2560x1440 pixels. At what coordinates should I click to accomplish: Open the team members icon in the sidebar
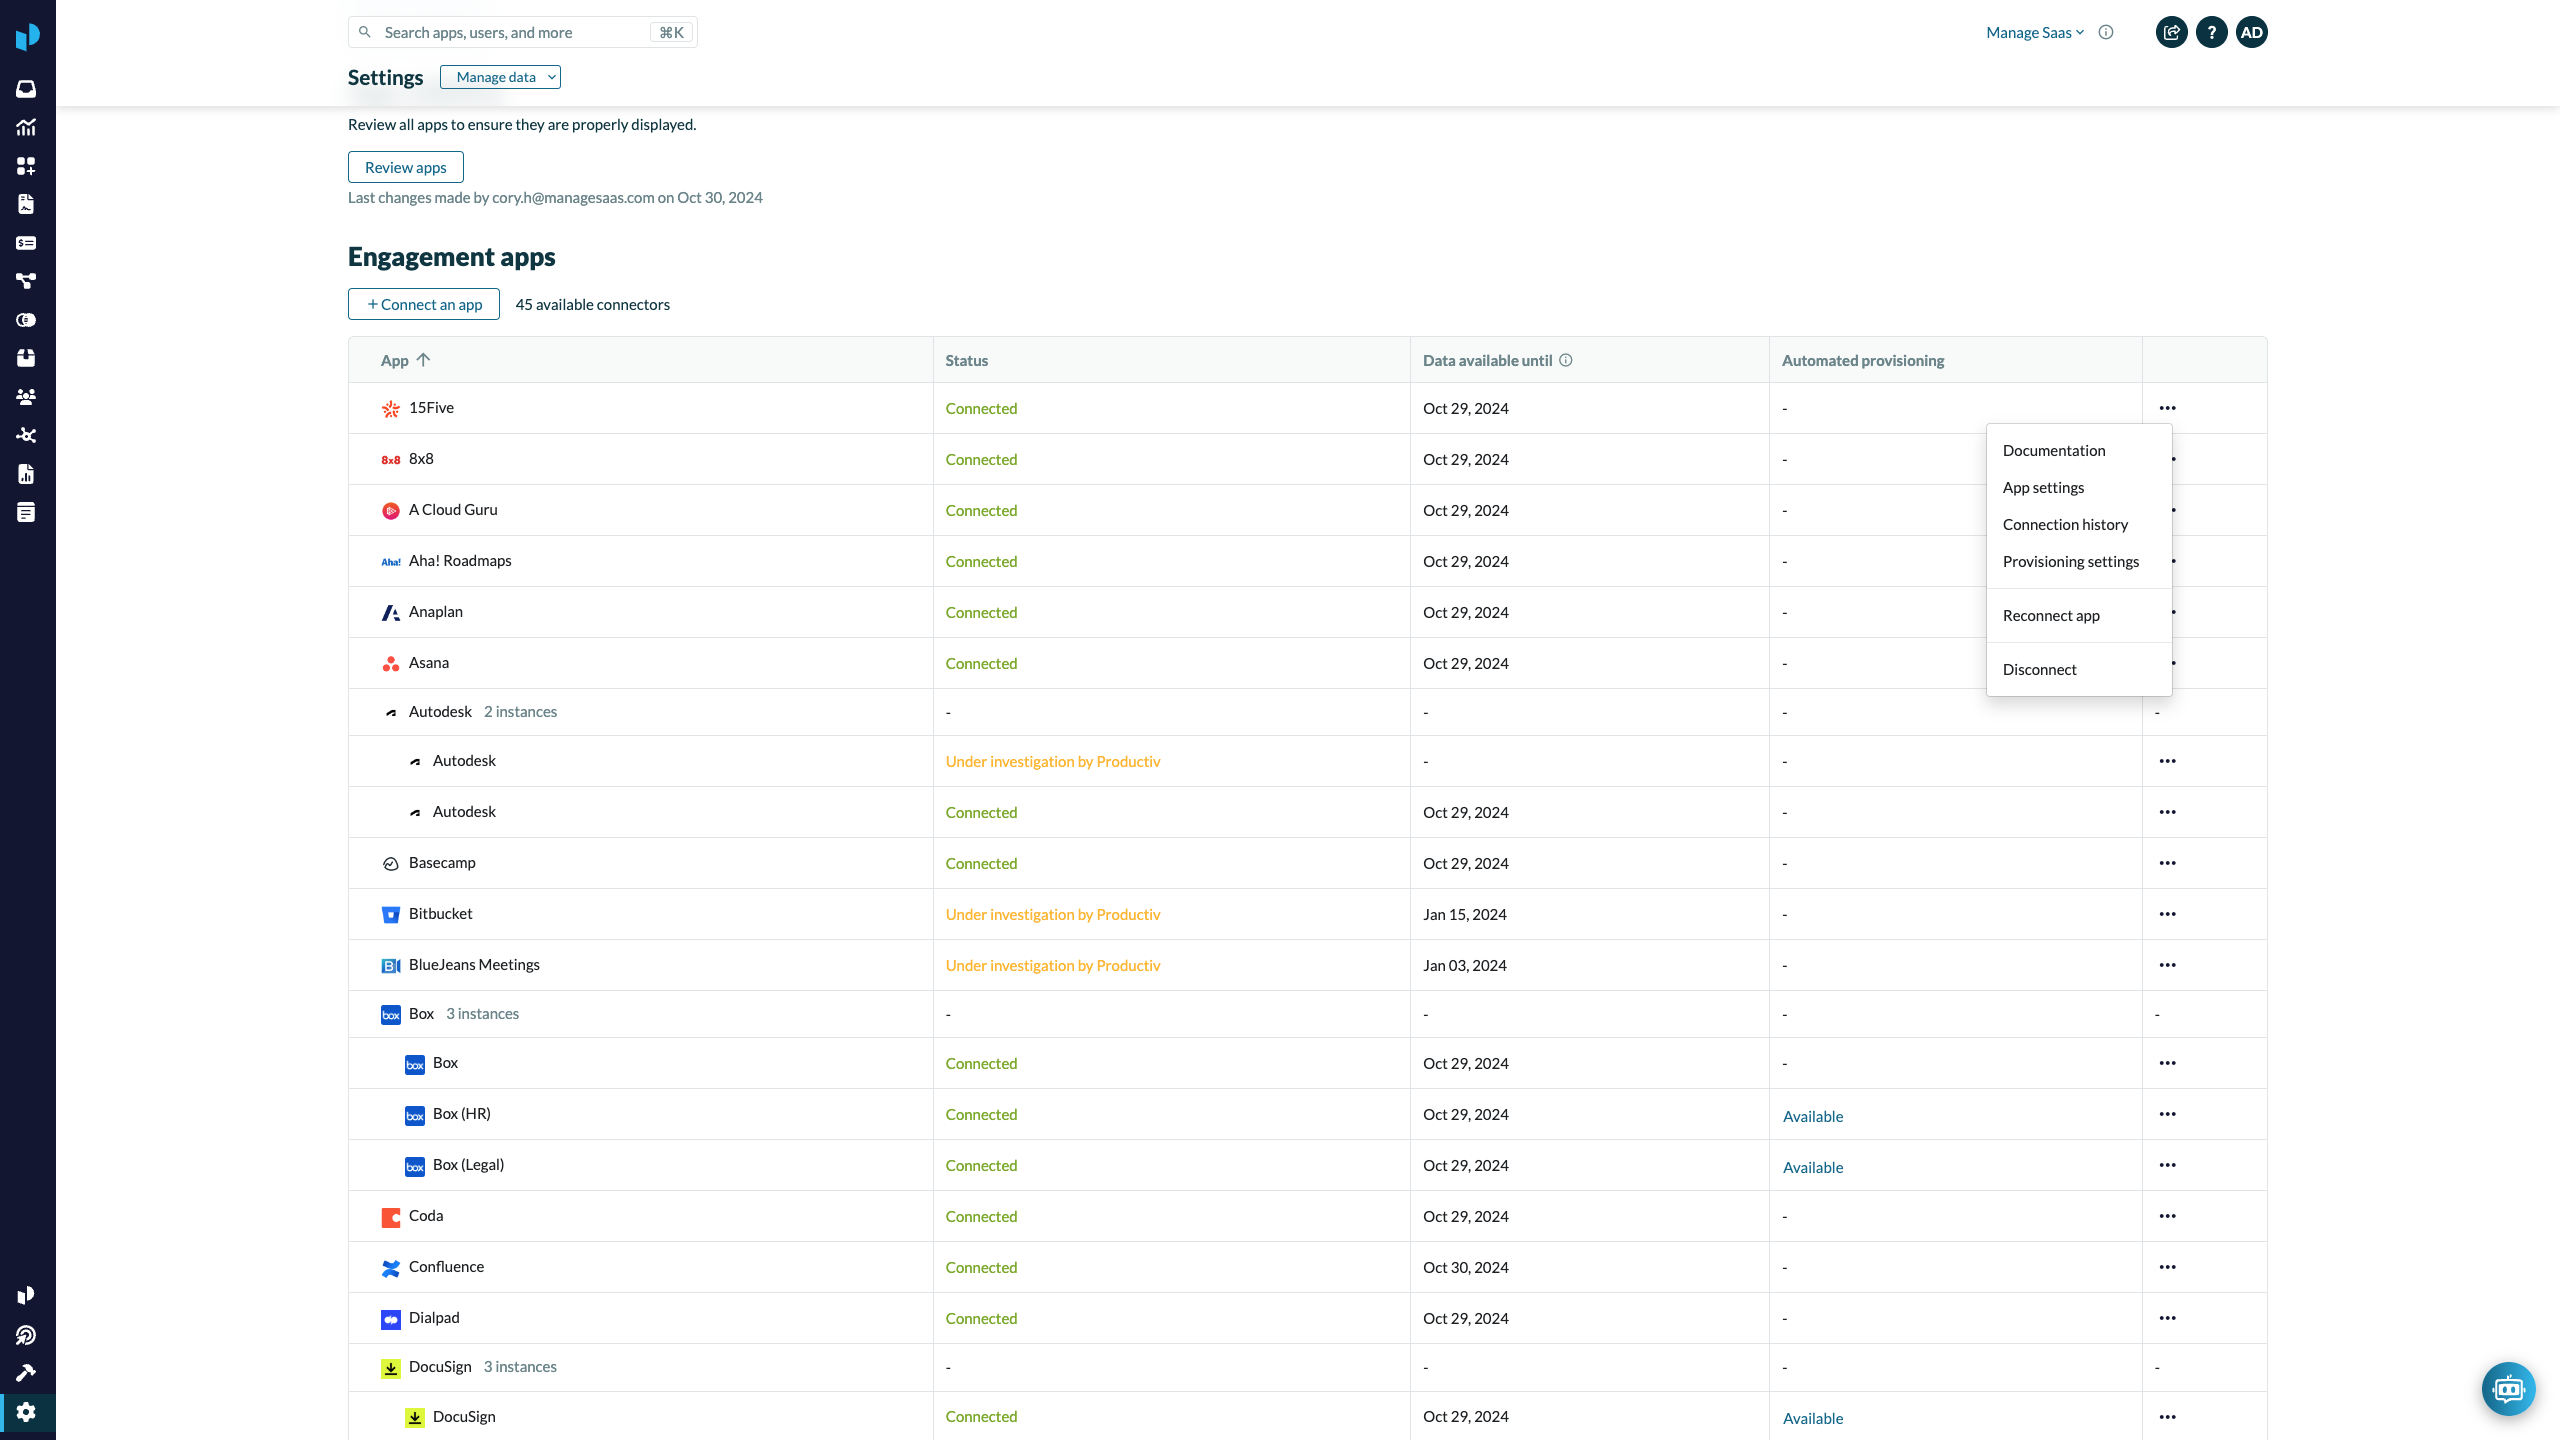[x=27, y=396]
